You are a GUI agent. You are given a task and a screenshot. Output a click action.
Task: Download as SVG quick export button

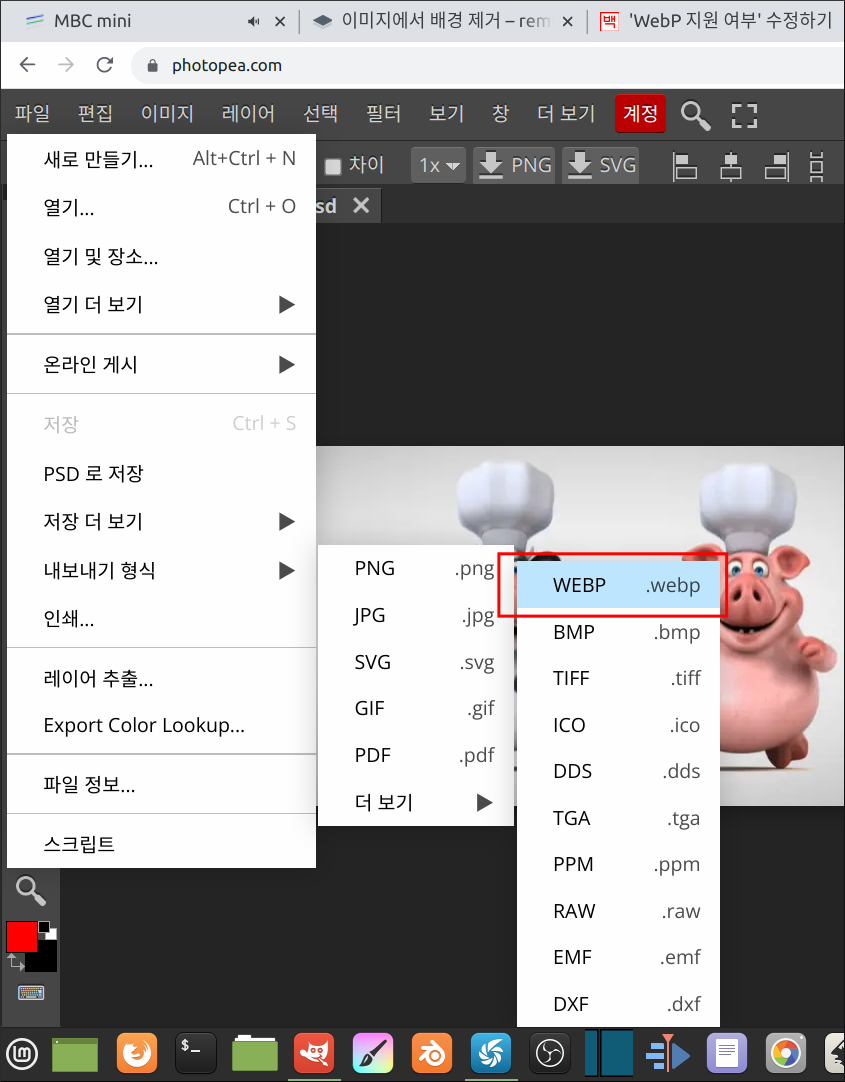point(601,166)
